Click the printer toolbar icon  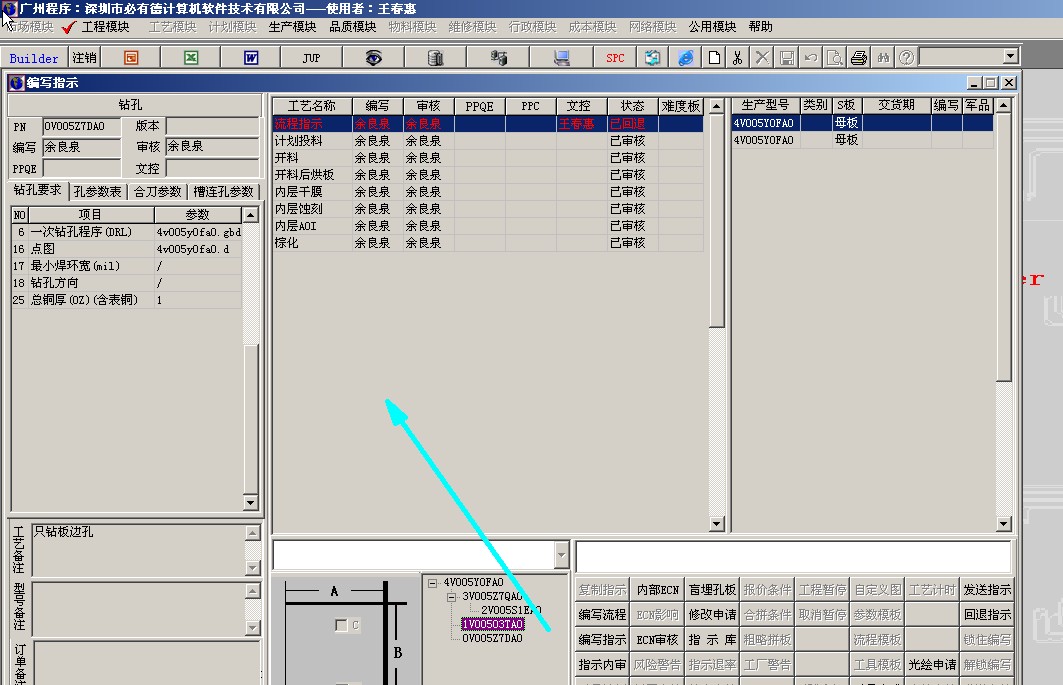point(859,58)
